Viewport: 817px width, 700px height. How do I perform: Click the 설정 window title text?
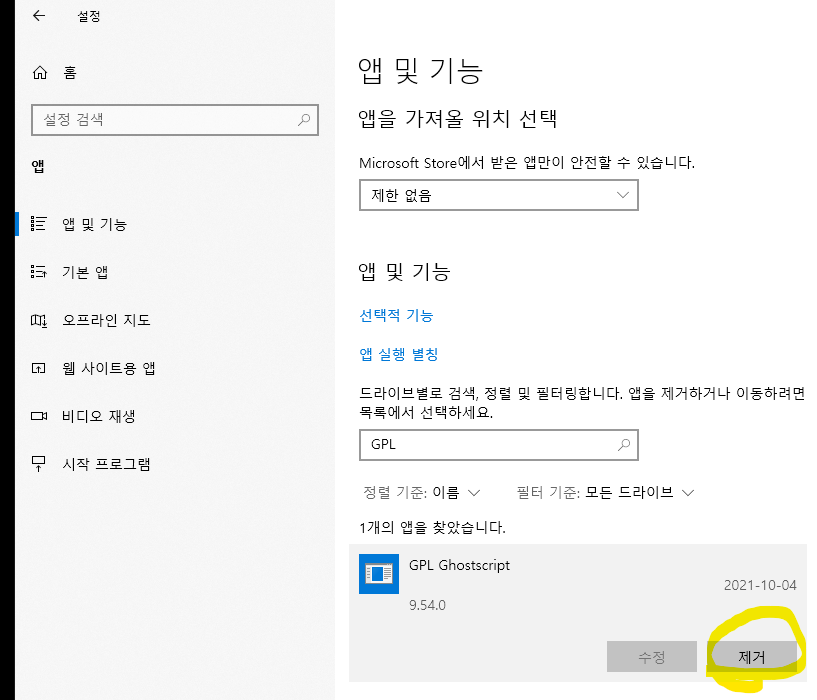tap(89, 16)
